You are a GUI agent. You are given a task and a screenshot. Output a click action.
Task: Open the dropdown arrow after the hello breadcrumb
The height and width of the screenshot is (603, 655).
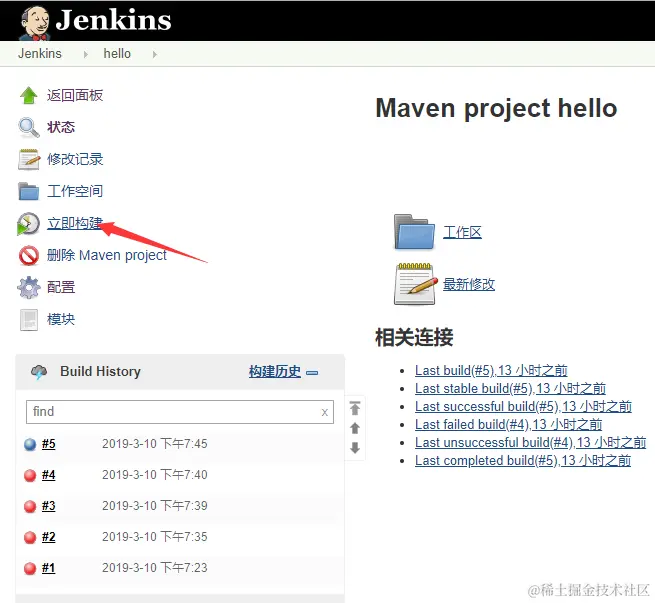click(x=155, y=54)
